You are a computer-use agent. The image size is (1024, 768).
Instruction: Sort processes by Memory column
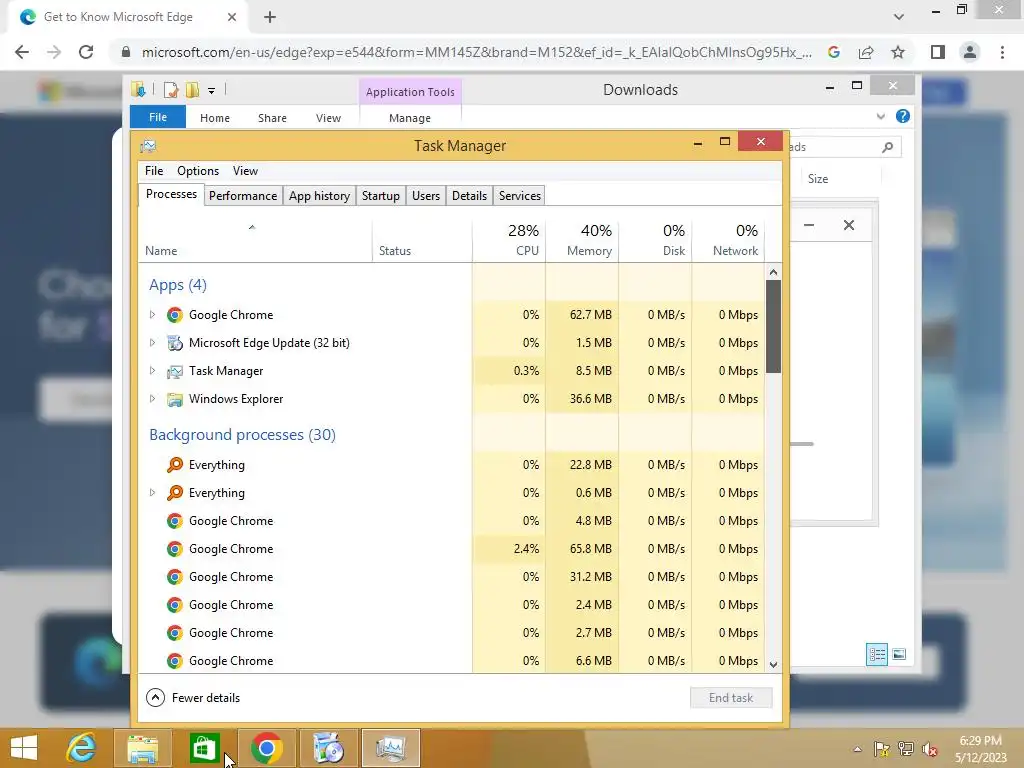tap(582, 240)
